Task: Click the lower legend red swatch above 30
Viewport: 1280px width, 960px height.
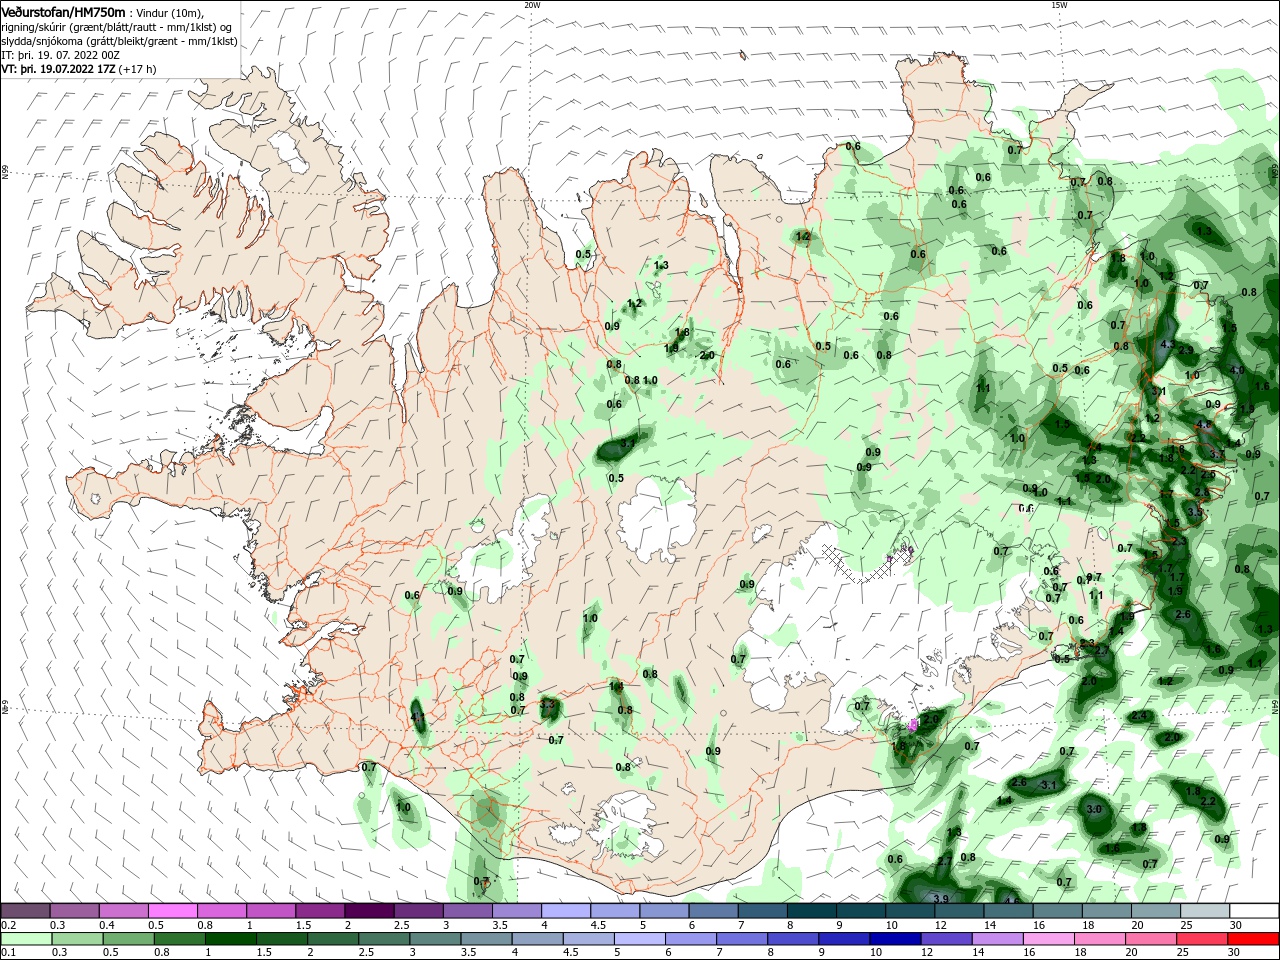Action: [x=1253, y=939]
